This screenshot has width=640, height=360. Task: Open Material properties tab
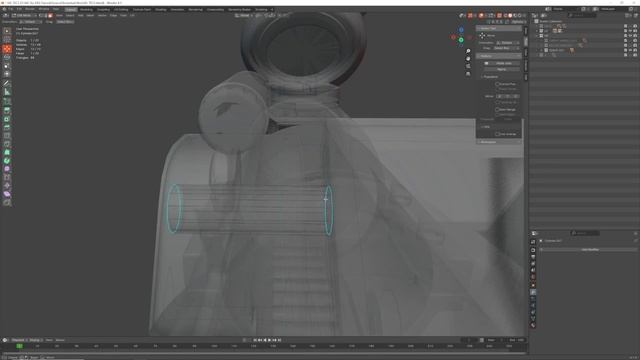pyautogui.click(x=533, y=325)
